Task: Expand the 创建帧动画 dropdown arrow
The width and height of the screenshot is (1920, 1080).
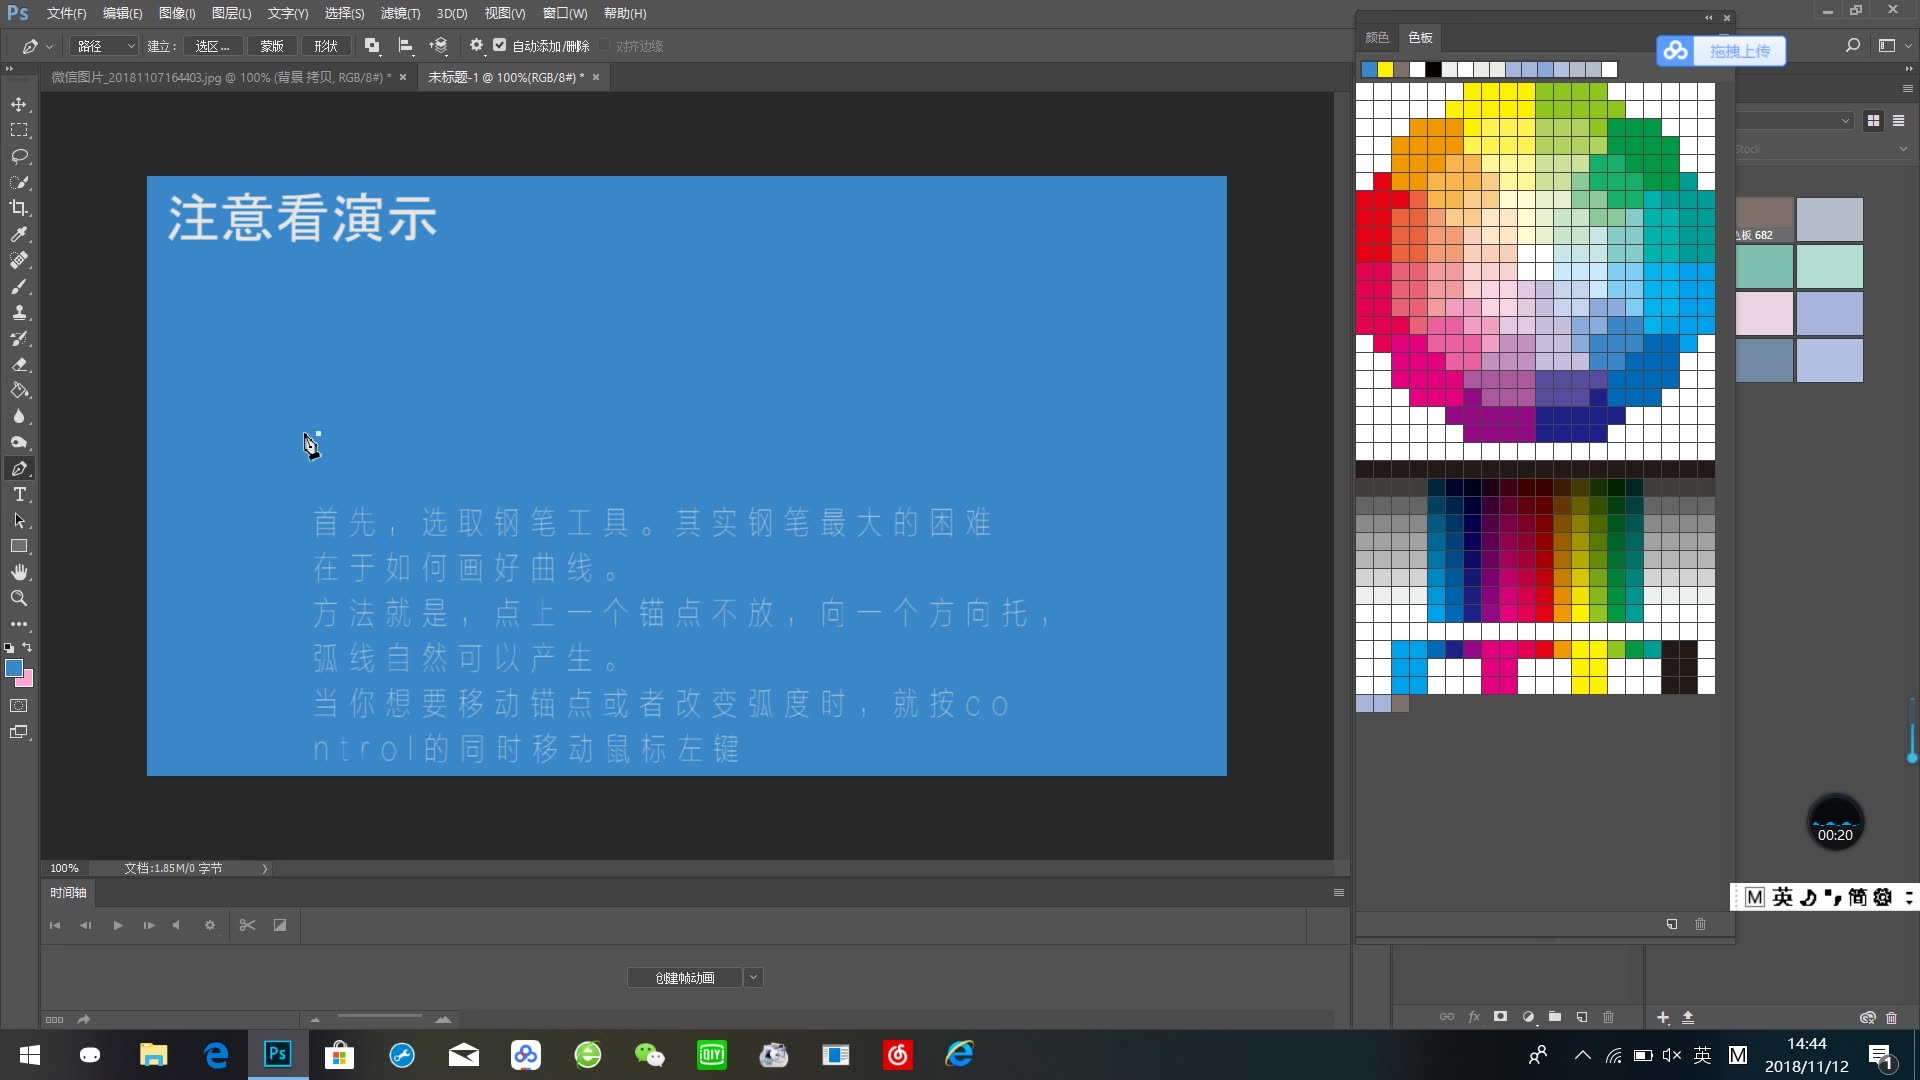Action: pos(754,977)
